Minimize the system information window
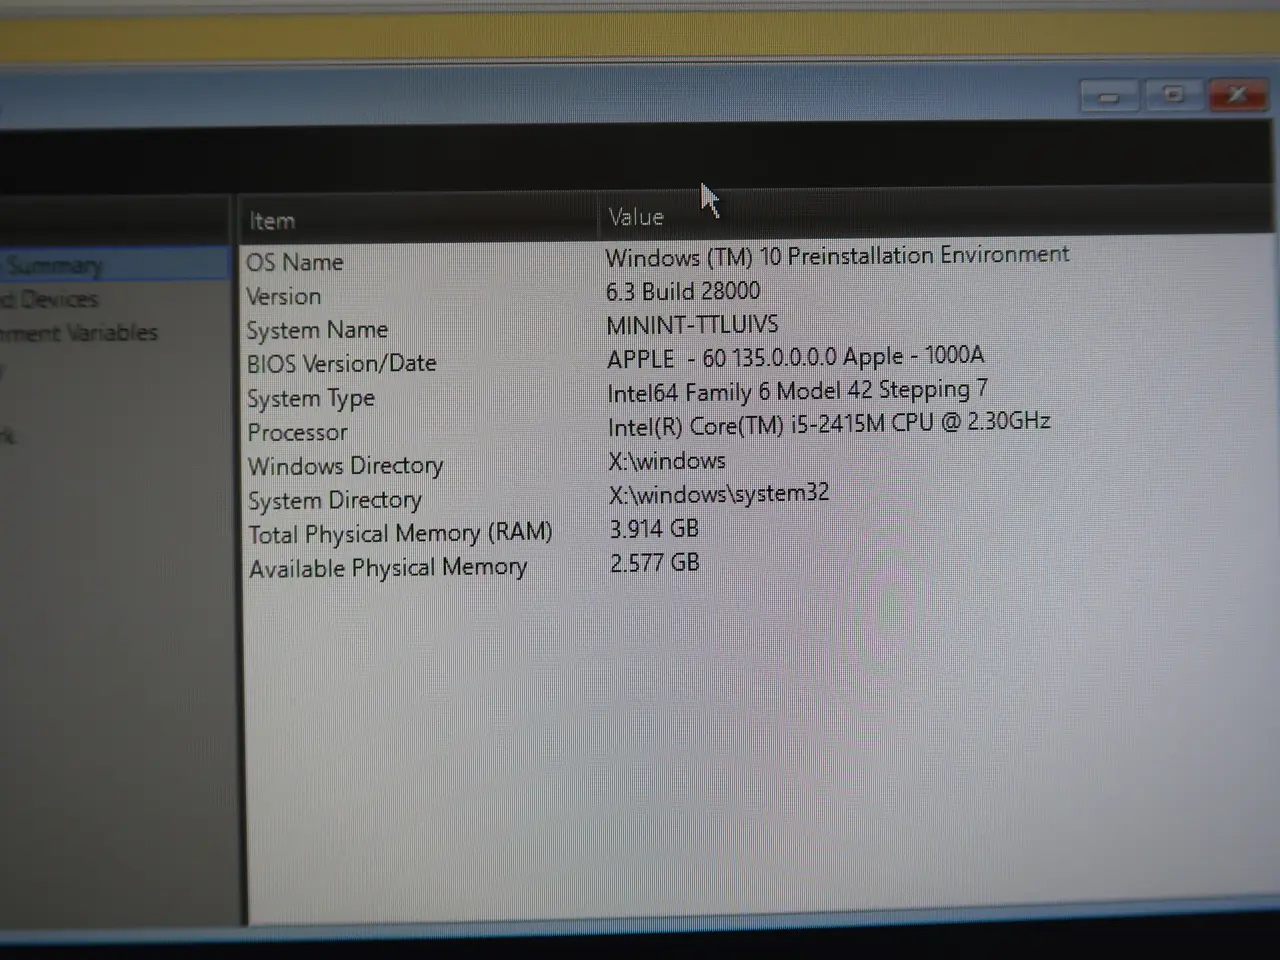1280x960 pixels. (1109, 97)
